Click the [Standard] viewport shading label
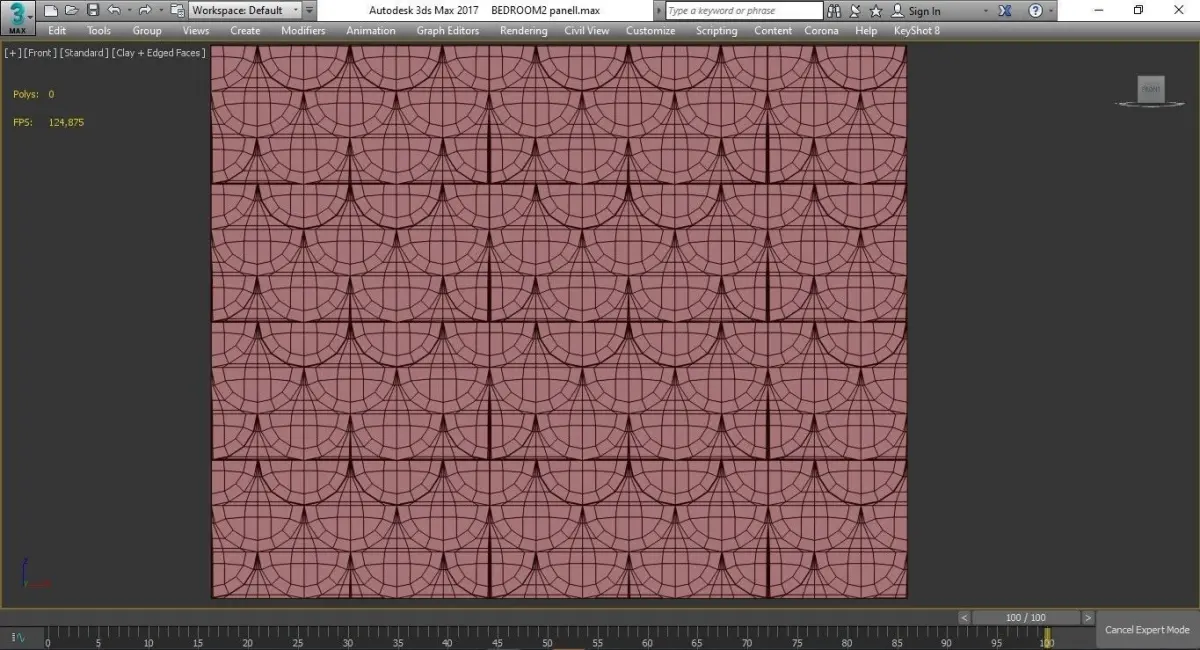1200x650 pixels. point(83,53)
